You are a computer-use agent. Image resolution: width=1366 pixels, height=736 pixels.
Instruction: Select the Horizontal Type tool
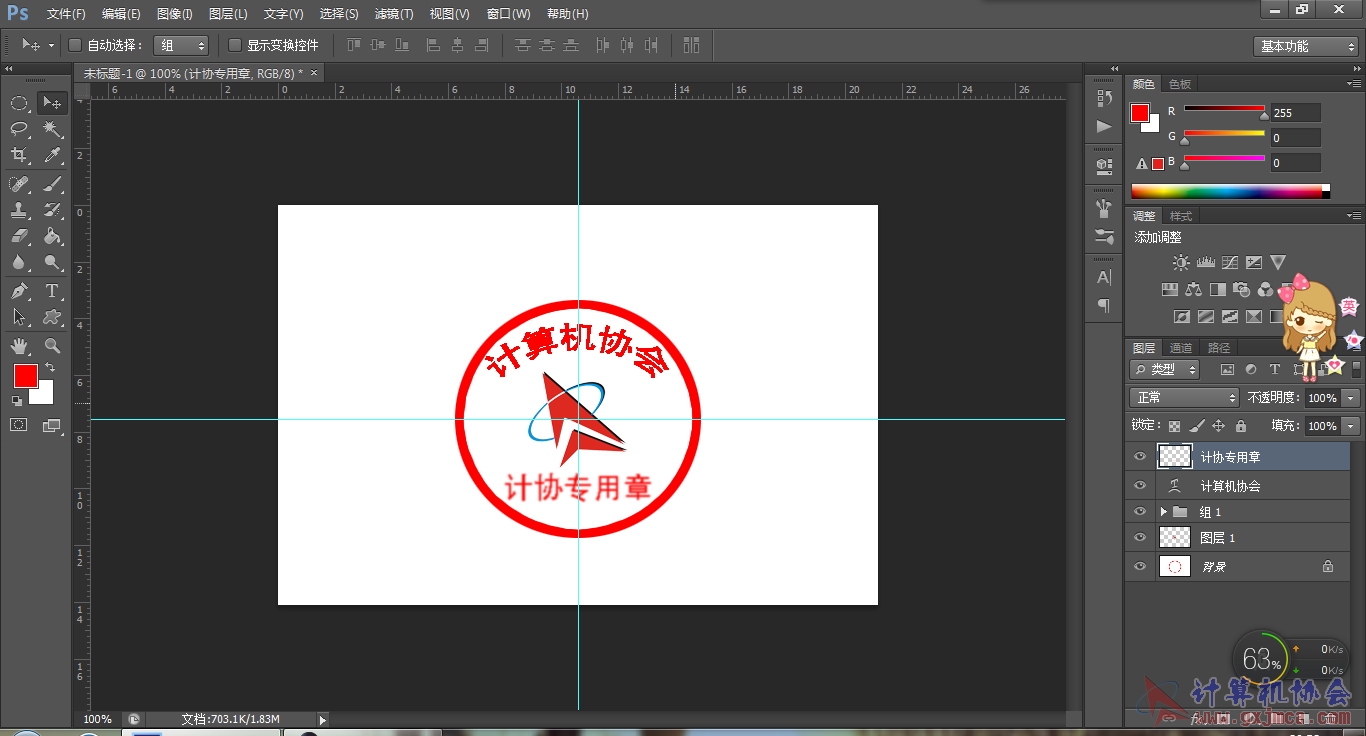tap(53, 291)
